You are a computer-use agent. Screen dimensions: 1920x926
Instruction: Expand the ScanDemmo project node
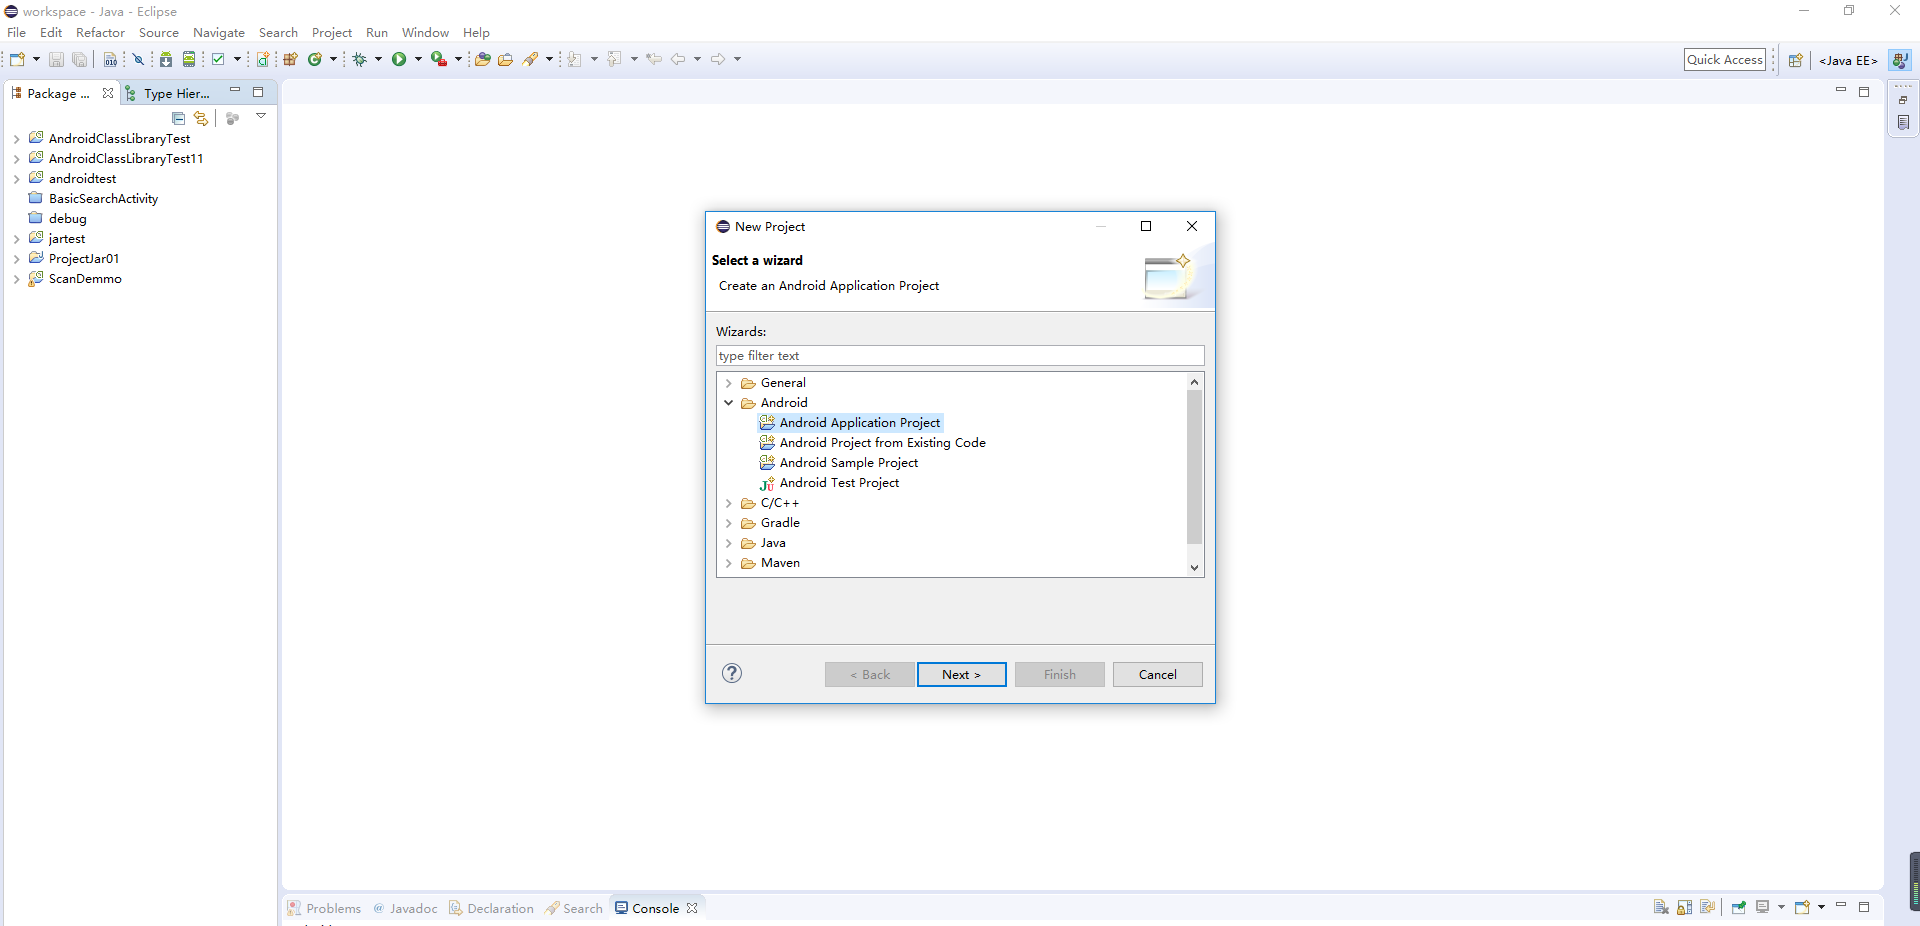coord(17,279)
